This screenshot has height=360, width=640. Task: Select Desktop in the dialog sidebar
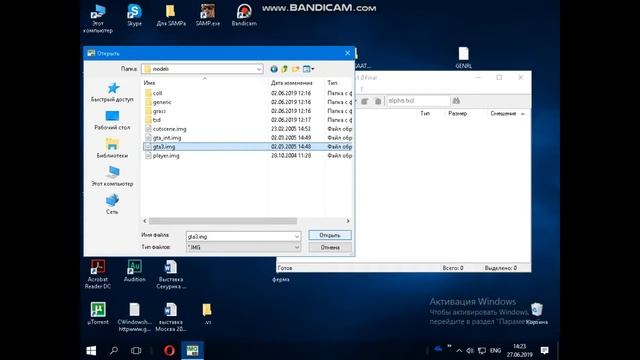click(x=112, y=120)
